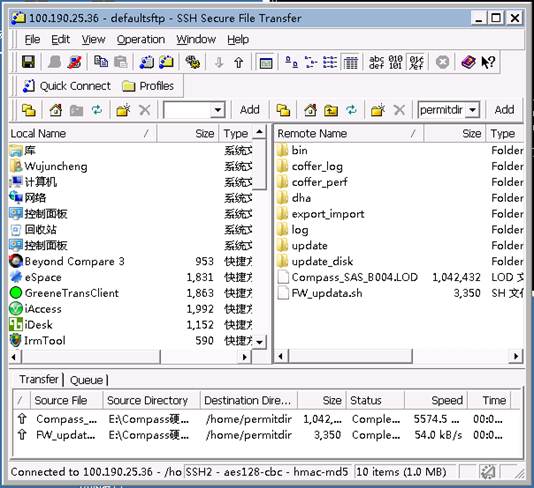Sort remote files by Remote Name header
This screenshot has height=488, width=534.
tap(349, 133)
